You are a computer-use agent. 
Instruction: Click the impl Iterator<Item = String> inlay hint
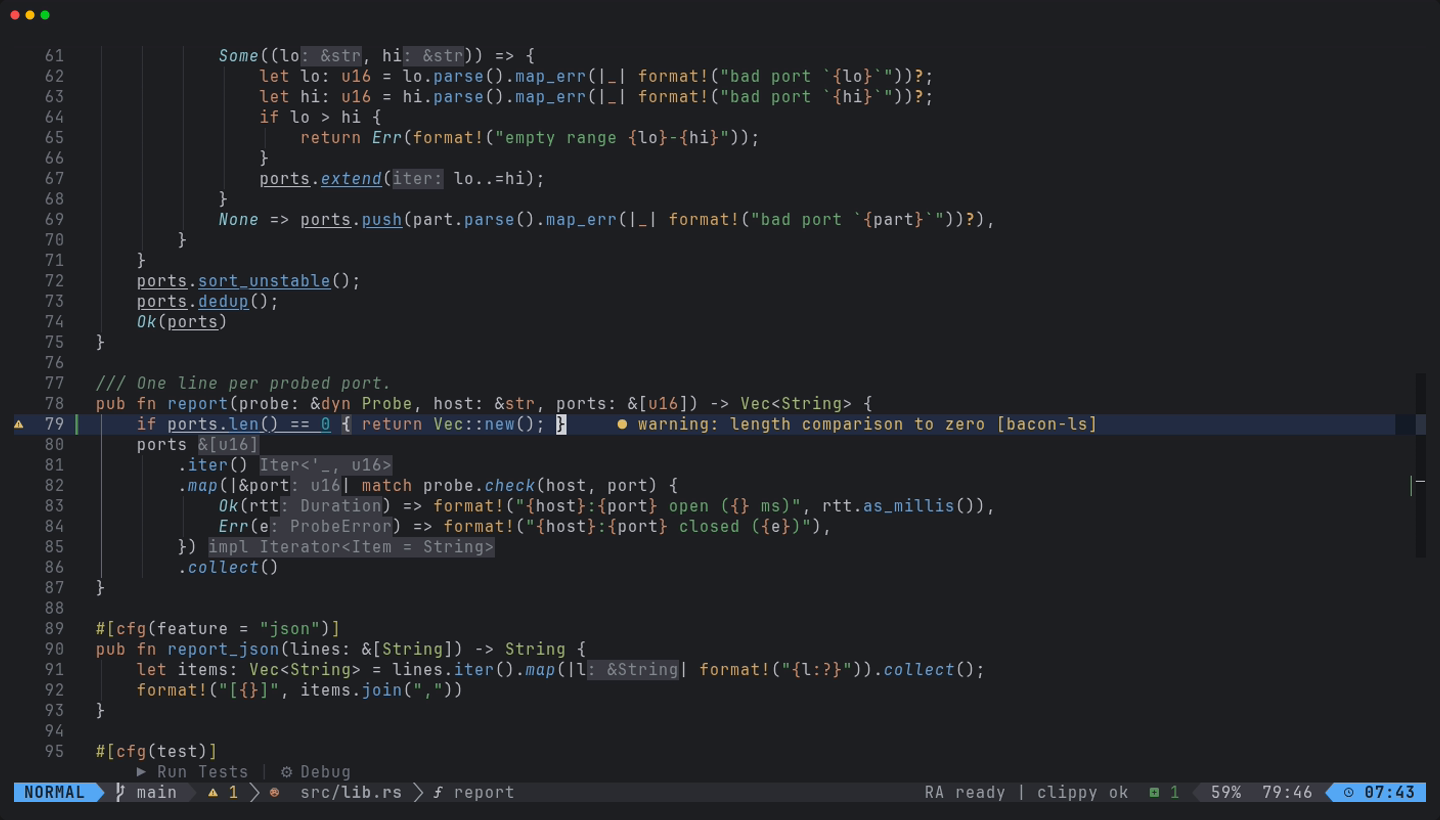pyautogui.click(x=351, y=547)
